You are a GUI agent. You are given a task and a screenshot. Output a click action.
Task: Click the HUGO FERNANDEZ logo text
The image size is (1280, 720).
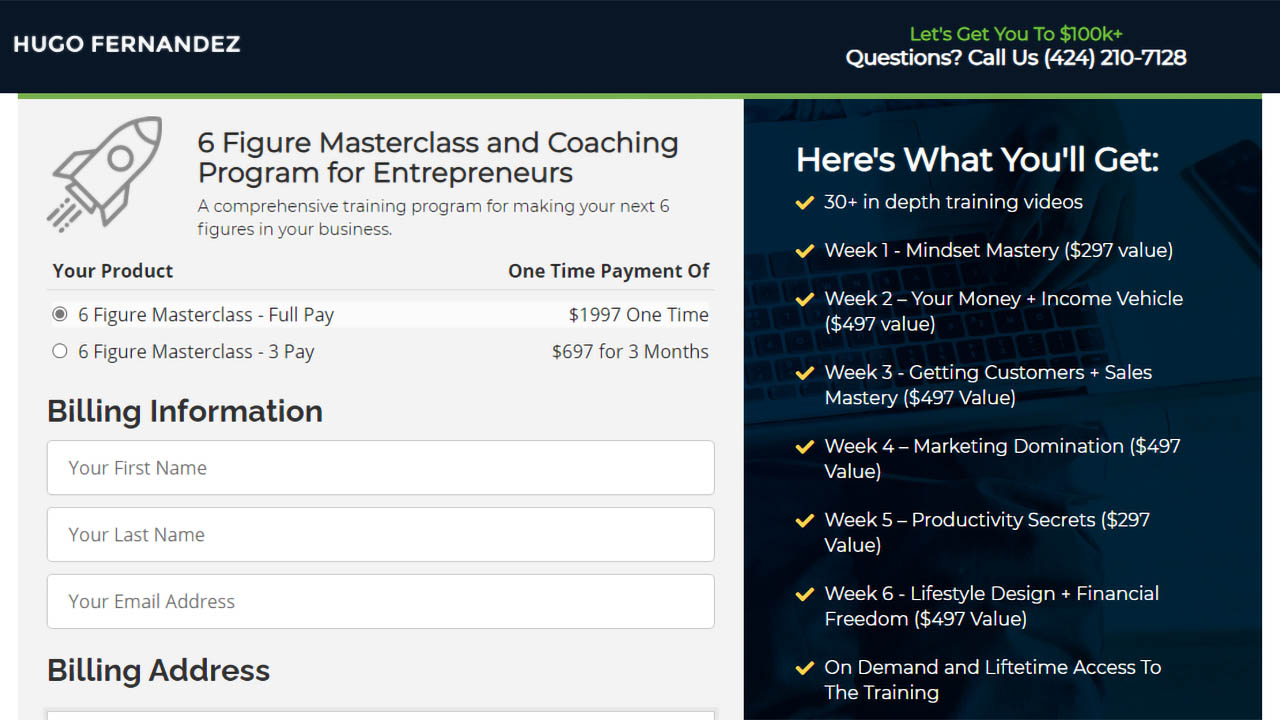coord(126,44)
